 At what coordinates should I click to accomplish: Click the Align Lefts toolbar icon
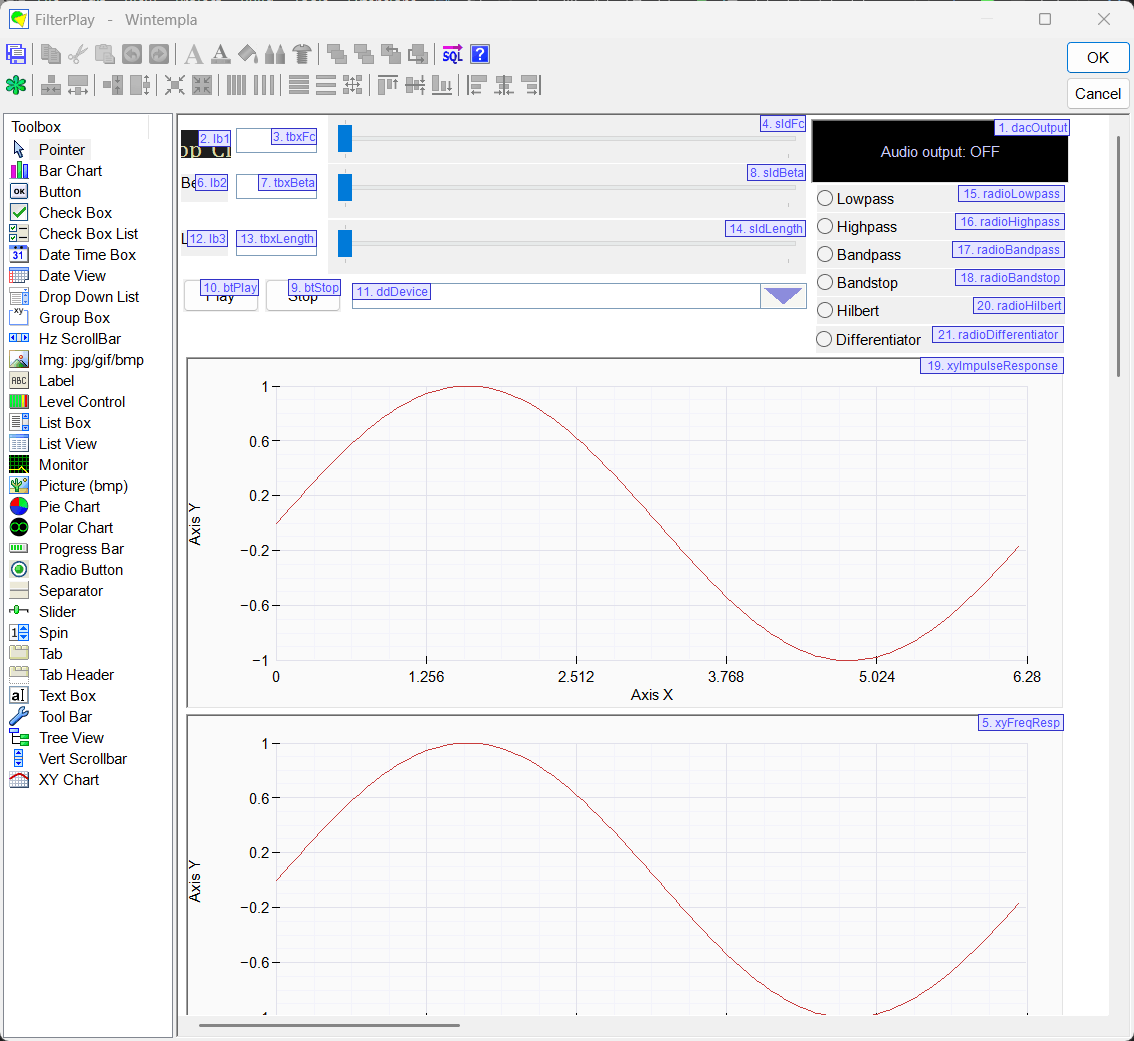point(477,85)
